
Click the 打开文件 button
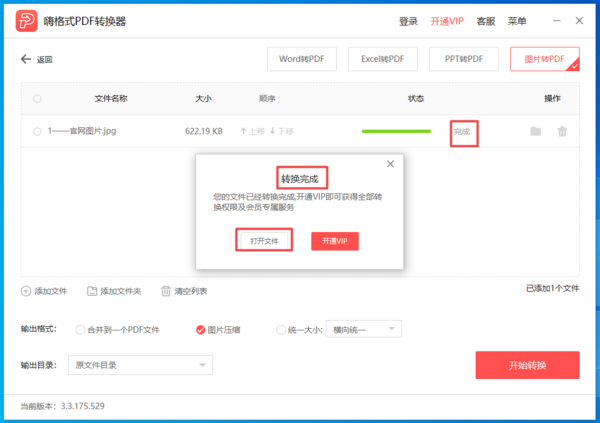264,241
